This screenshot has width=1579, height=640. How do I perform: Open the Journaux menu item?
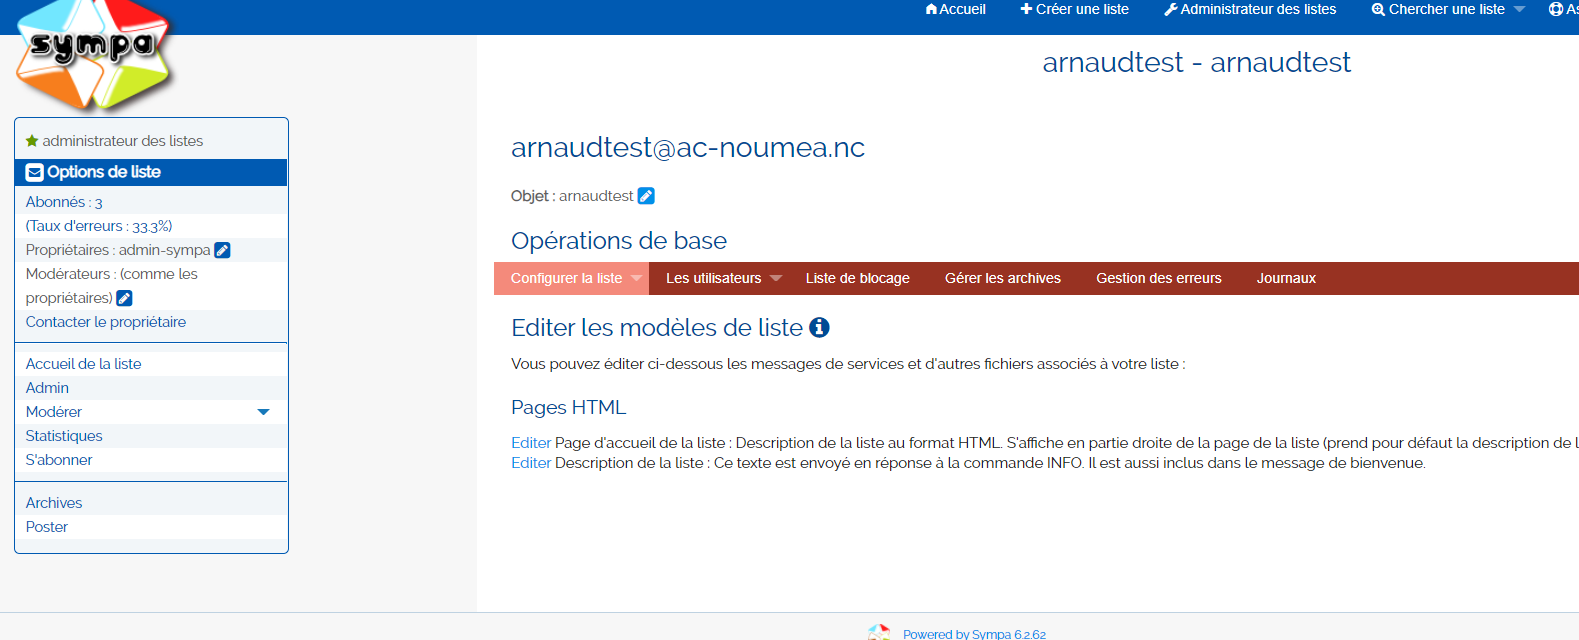pyautogui.click(x=1285, y=278)
